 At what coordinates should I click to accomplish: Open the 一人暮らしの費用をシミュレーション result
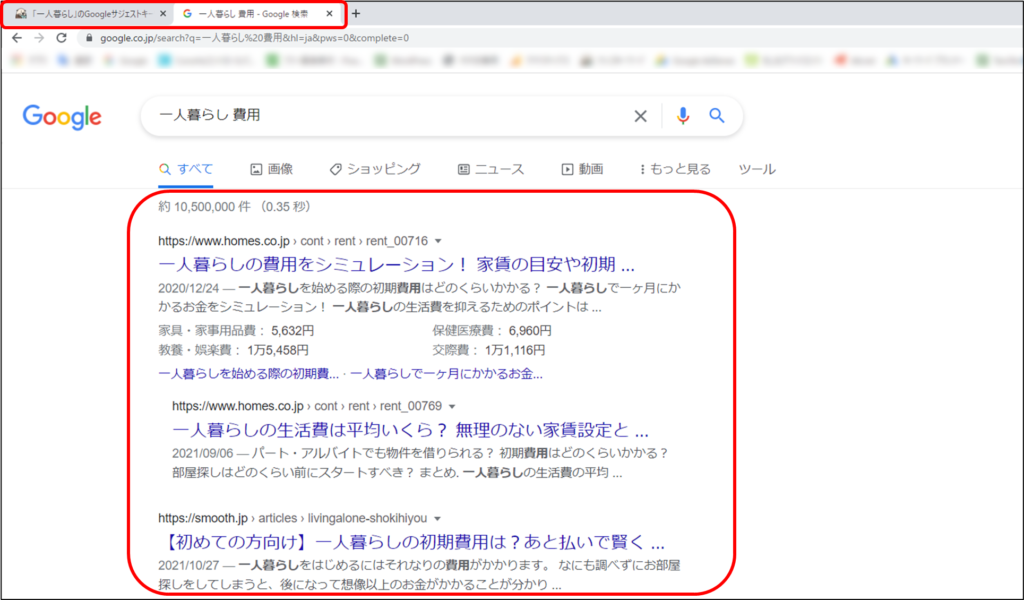(x=396, y=264)
